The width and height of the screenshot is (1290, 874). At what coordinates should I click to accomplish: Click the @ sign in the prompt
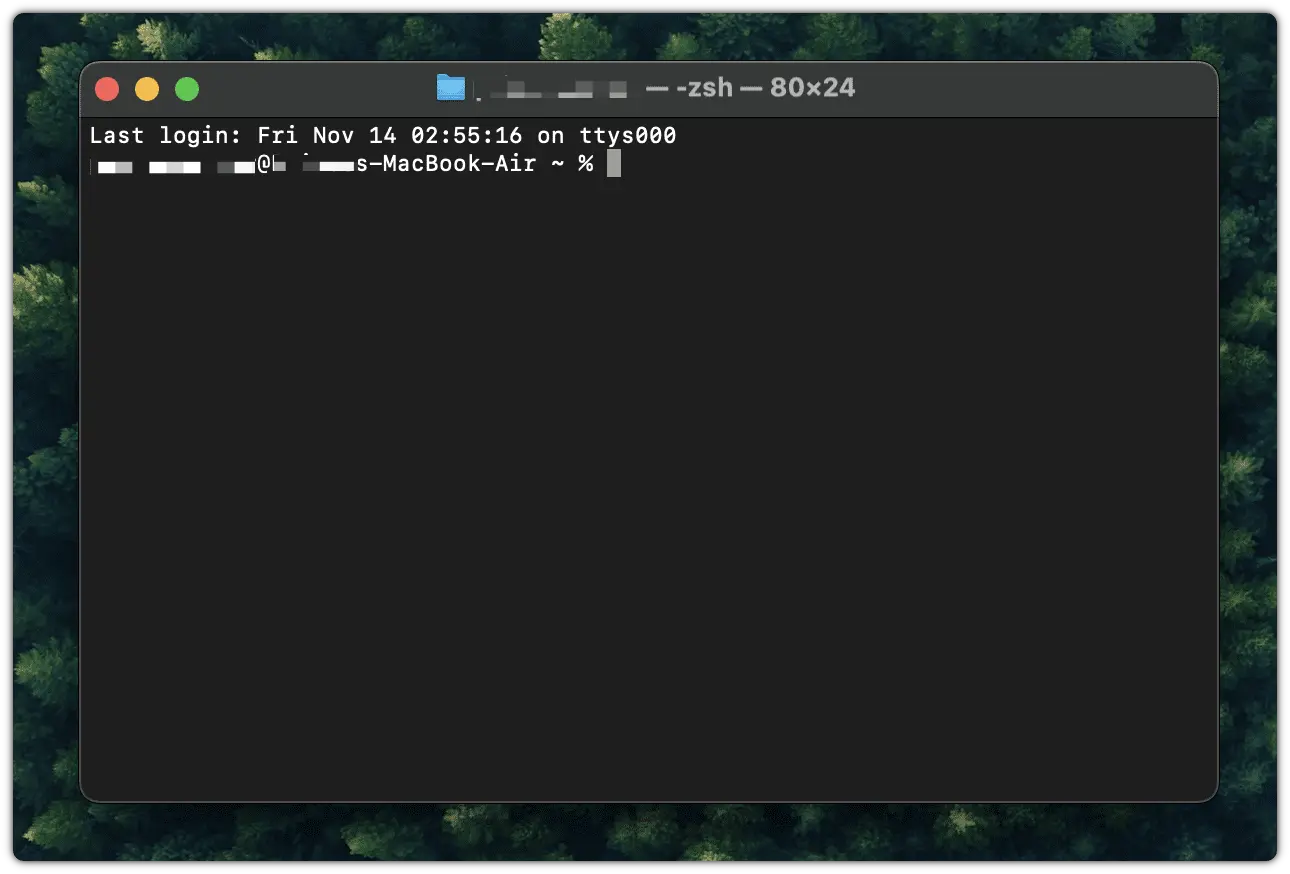click(x=265, y=164)
